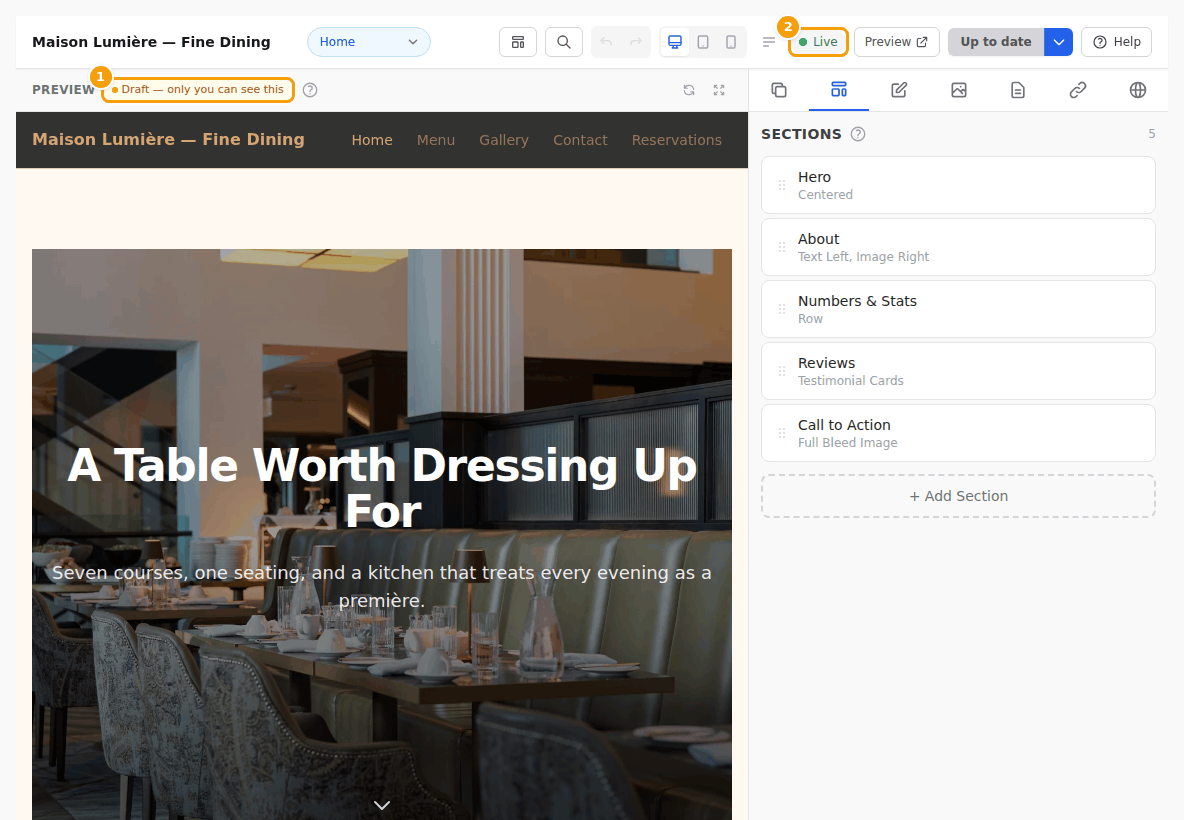
Task: Switch preview to mobile phone view
Action: [731, 42]
